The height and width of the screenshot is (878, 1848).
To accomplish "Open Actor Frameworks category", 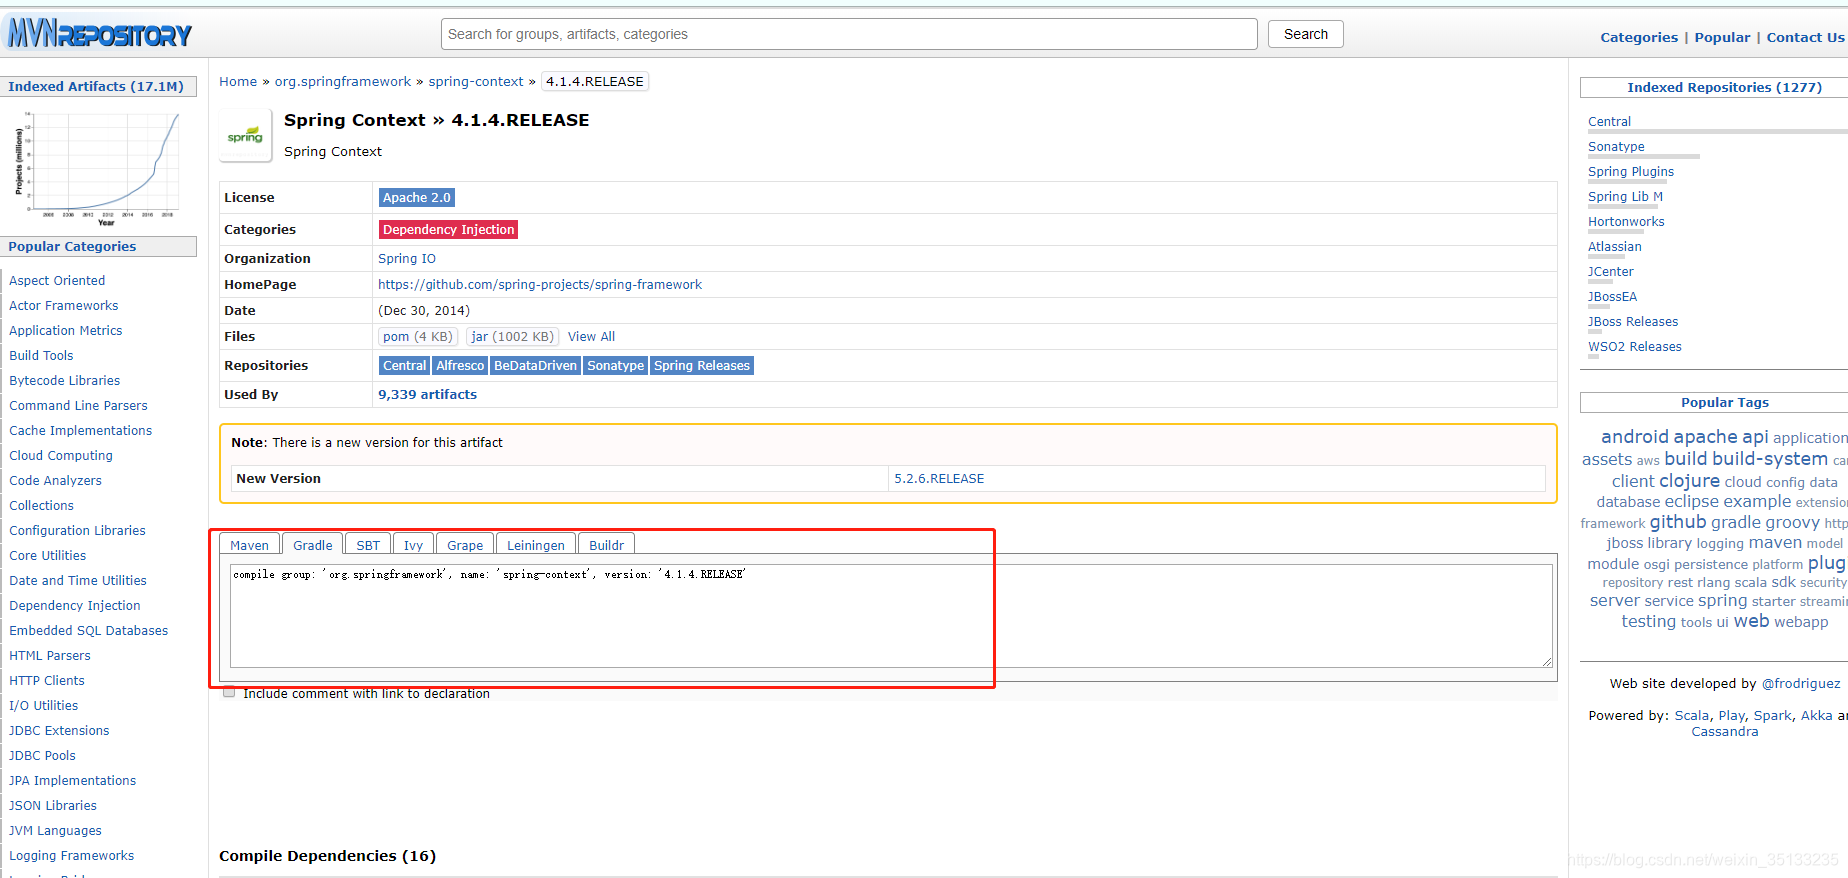I will point(64,306).
